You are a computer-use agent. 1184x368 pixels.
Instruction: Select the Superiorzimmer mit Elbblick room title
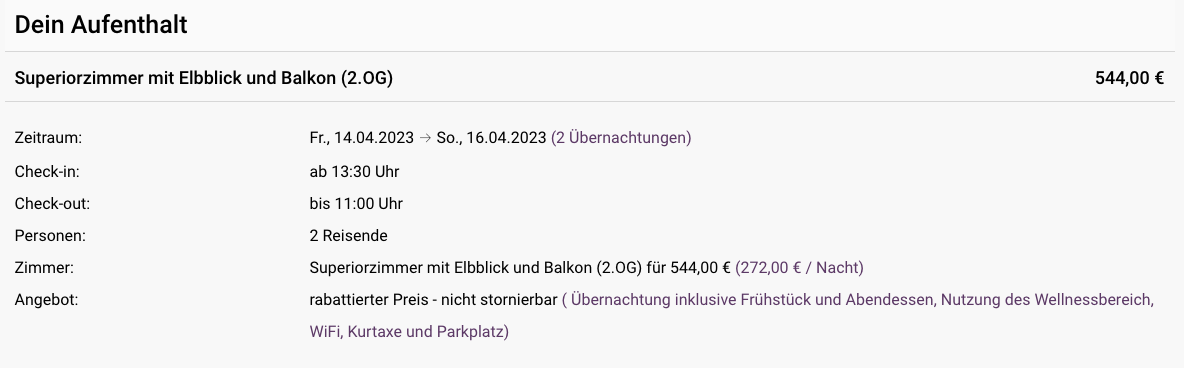pos(204,78)
